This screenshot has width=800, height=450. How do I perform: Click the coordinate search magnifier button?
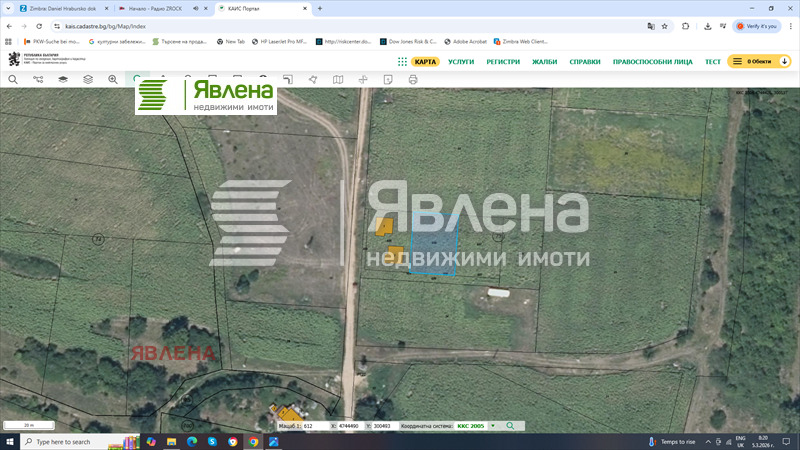point(510,426)
